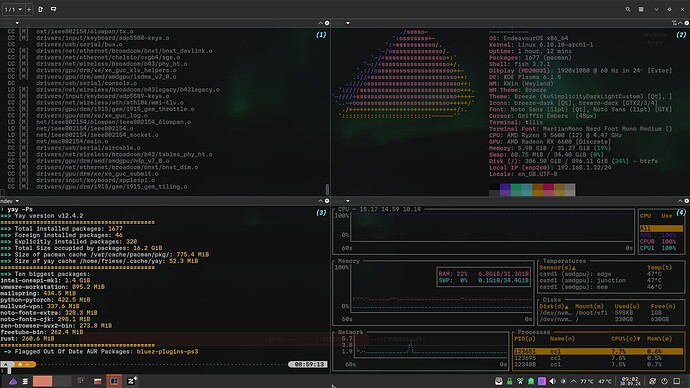The image size is (690, 388).
Task: Open terminal 1 title dropdown arrow
Action: click(x=17, y=23)
